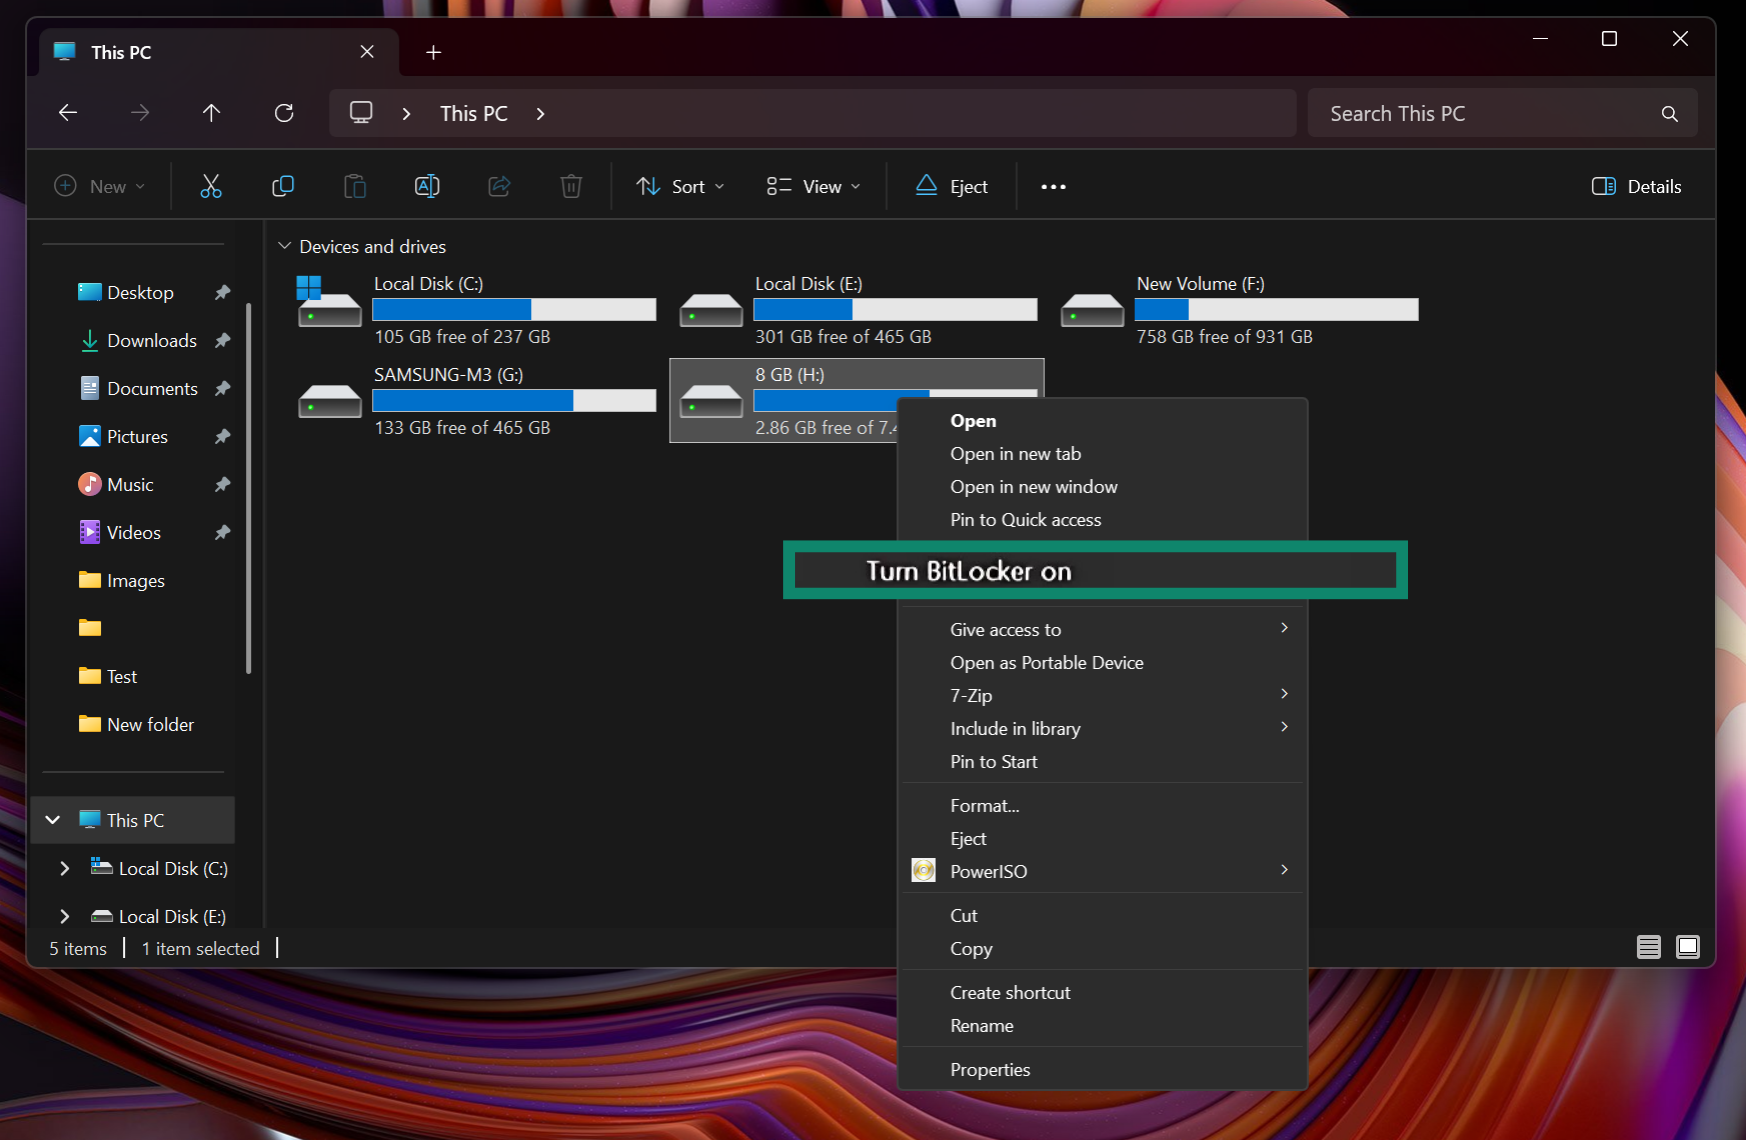
Task: Click the Eject icon in the toolbar
Action: click(x=950, y=186)
